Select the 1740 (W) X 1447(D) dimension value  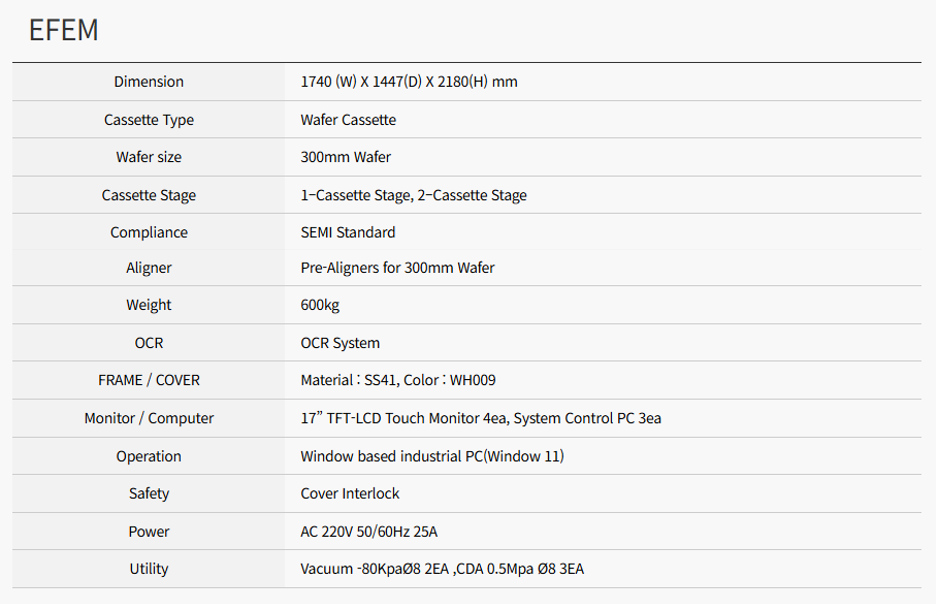(409, 82)
